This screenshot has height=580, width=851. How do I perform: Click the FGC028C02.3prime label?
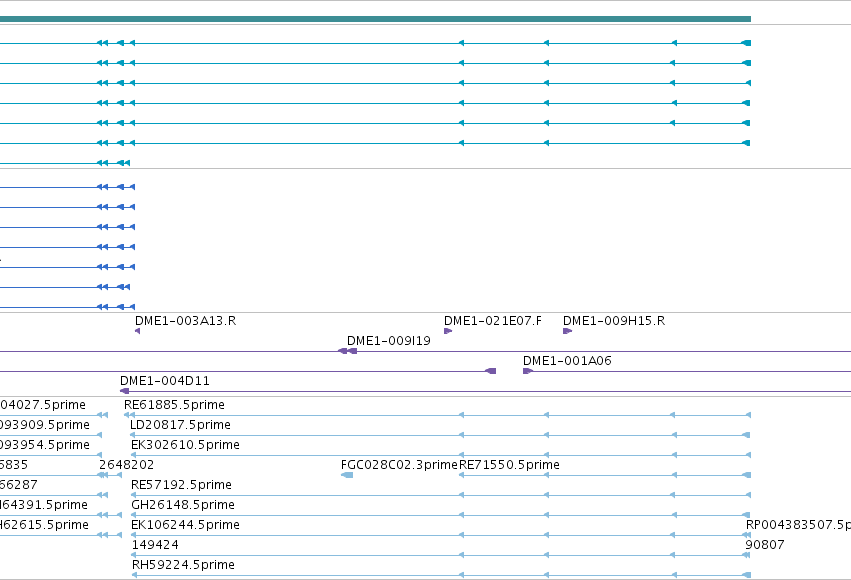point(399,465)
